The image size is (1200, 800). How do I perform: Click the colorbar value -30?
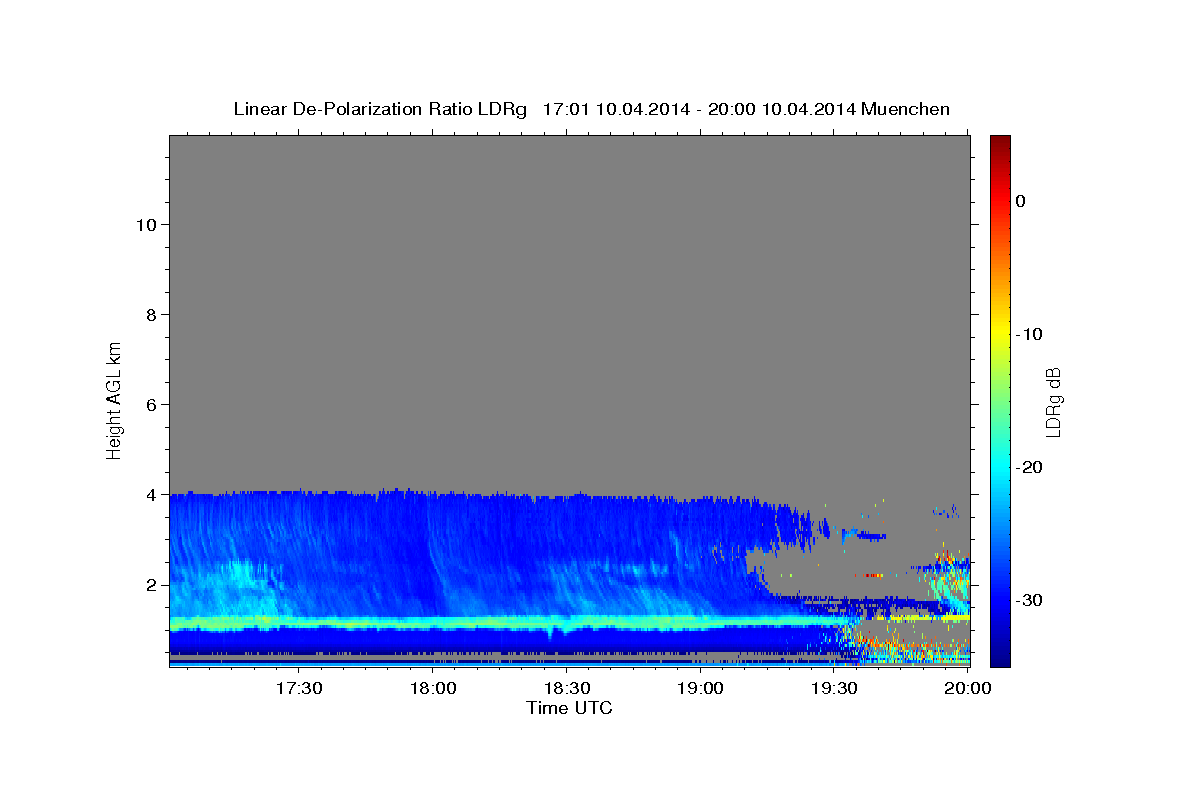coord(1029,600)
